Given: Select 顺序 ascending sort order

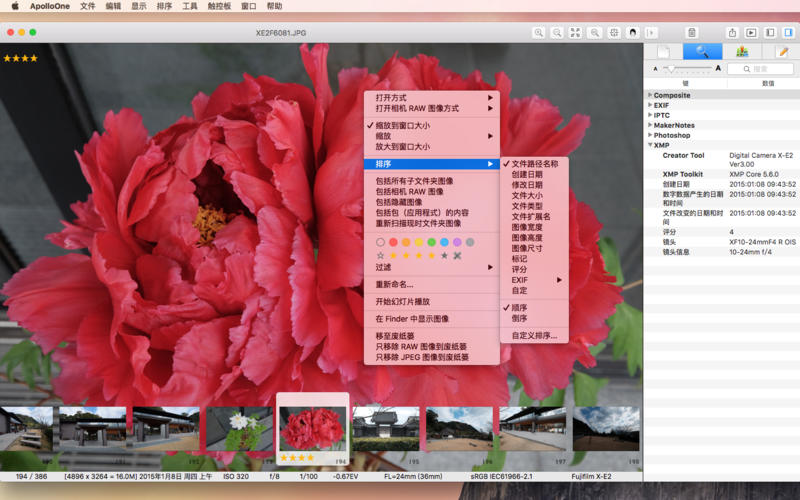Looking at the screenshot, I should pyautogui.click(x=534, y=308).
